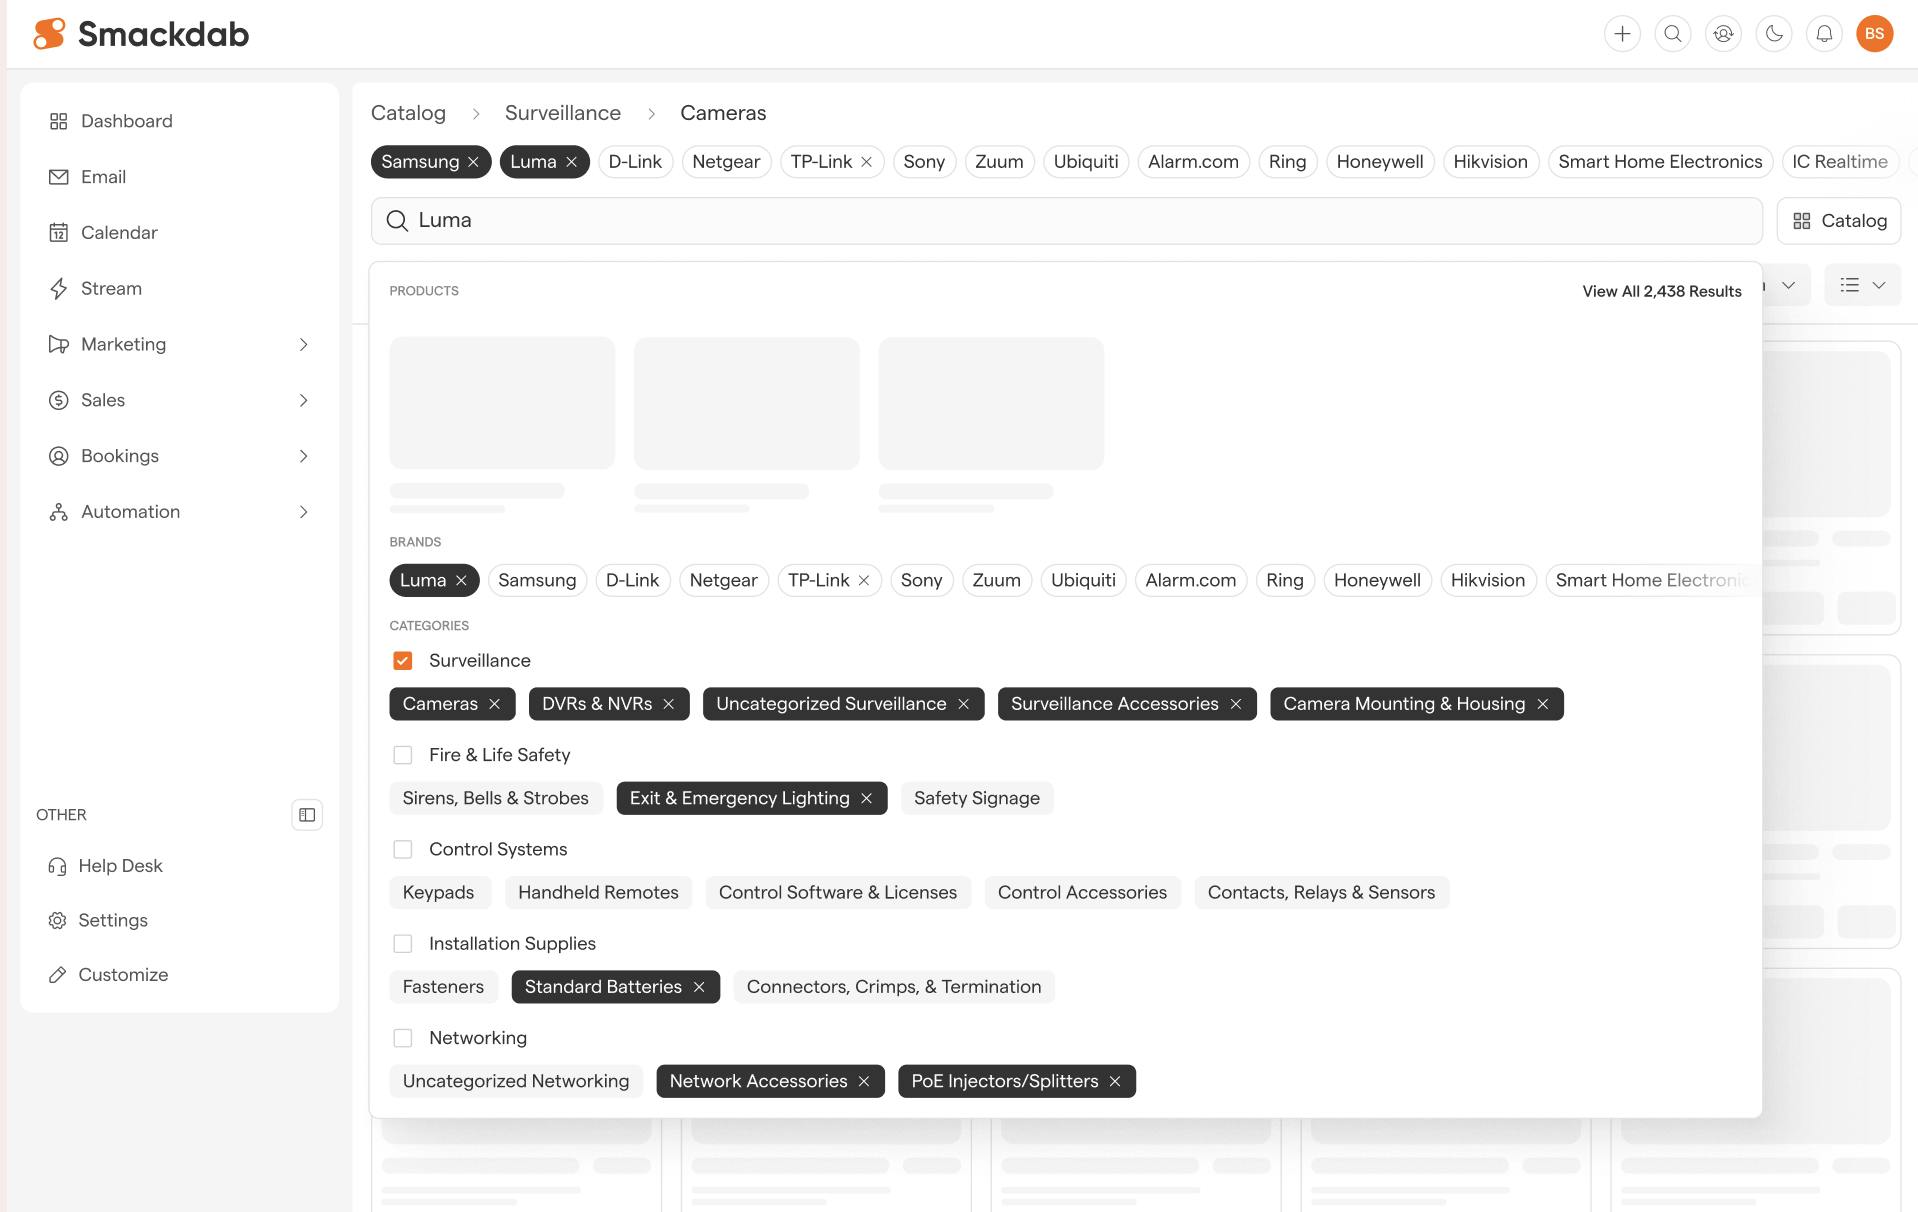Viewport: 1918px width, 1212px height.
Task: Toggle dark mode moon icon
Action: pos(1774,34)
